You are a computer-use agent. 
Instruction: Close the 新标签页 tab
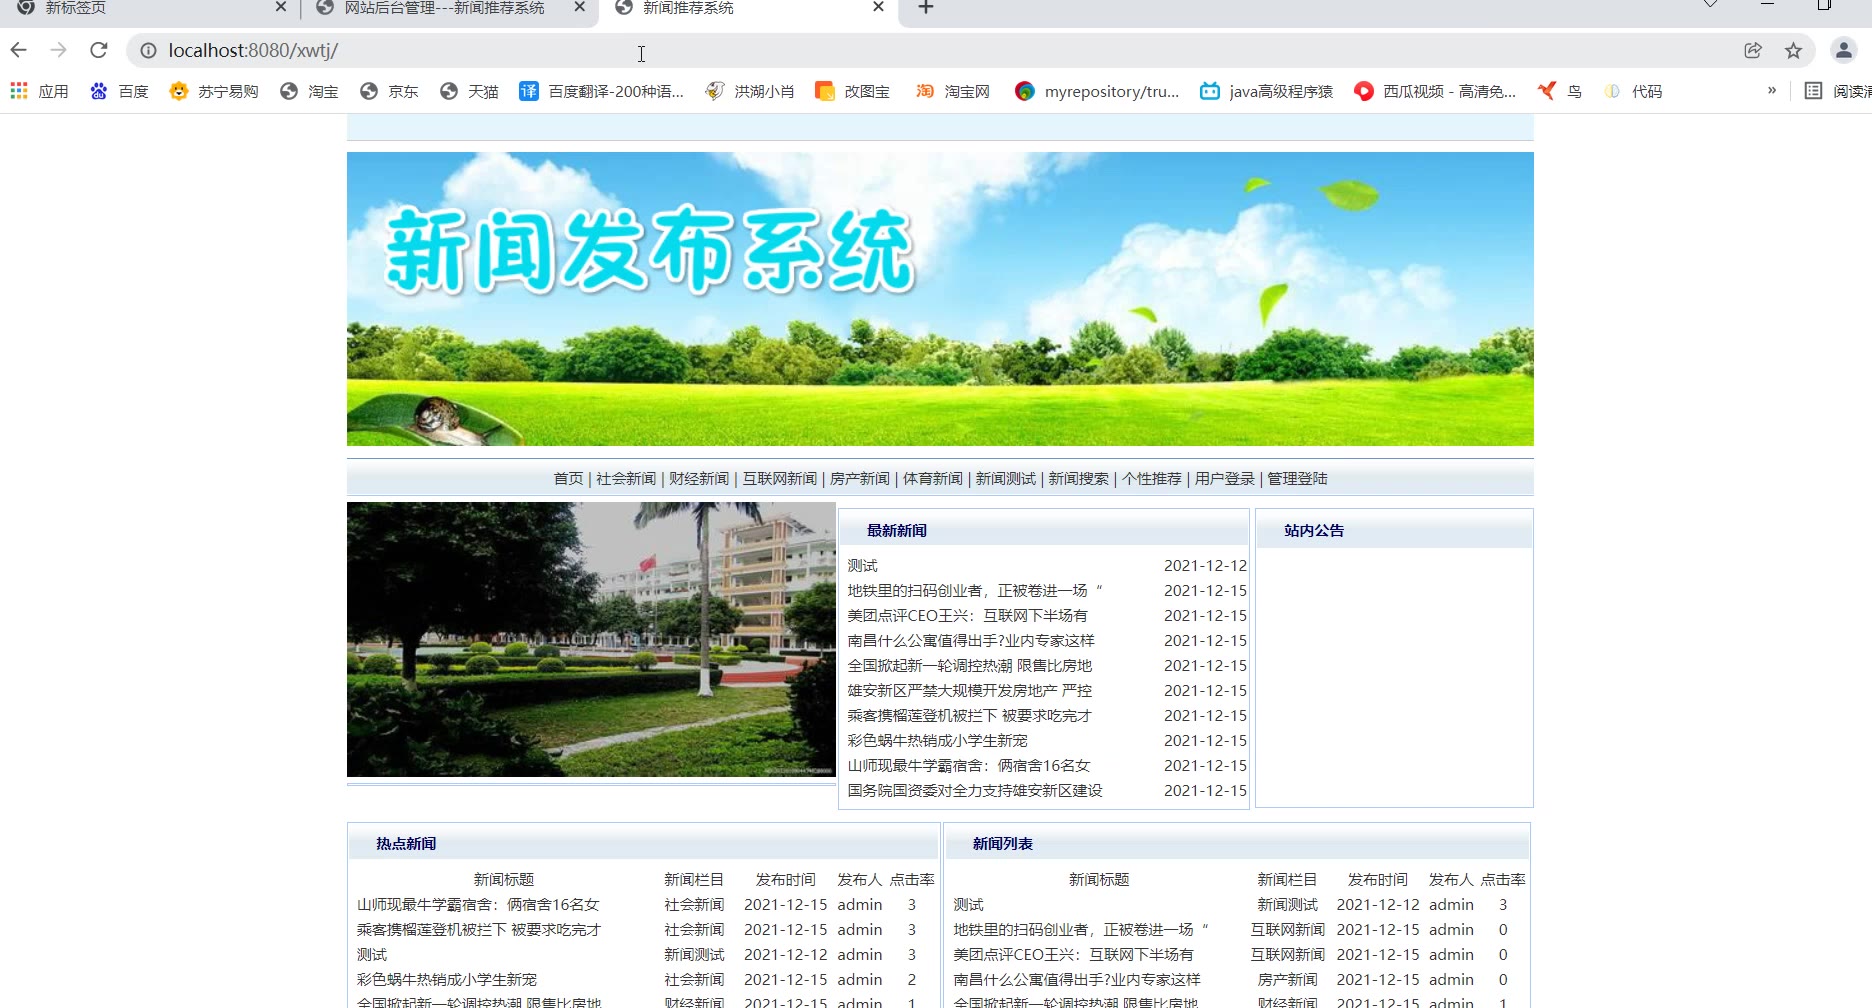[281, 7]
